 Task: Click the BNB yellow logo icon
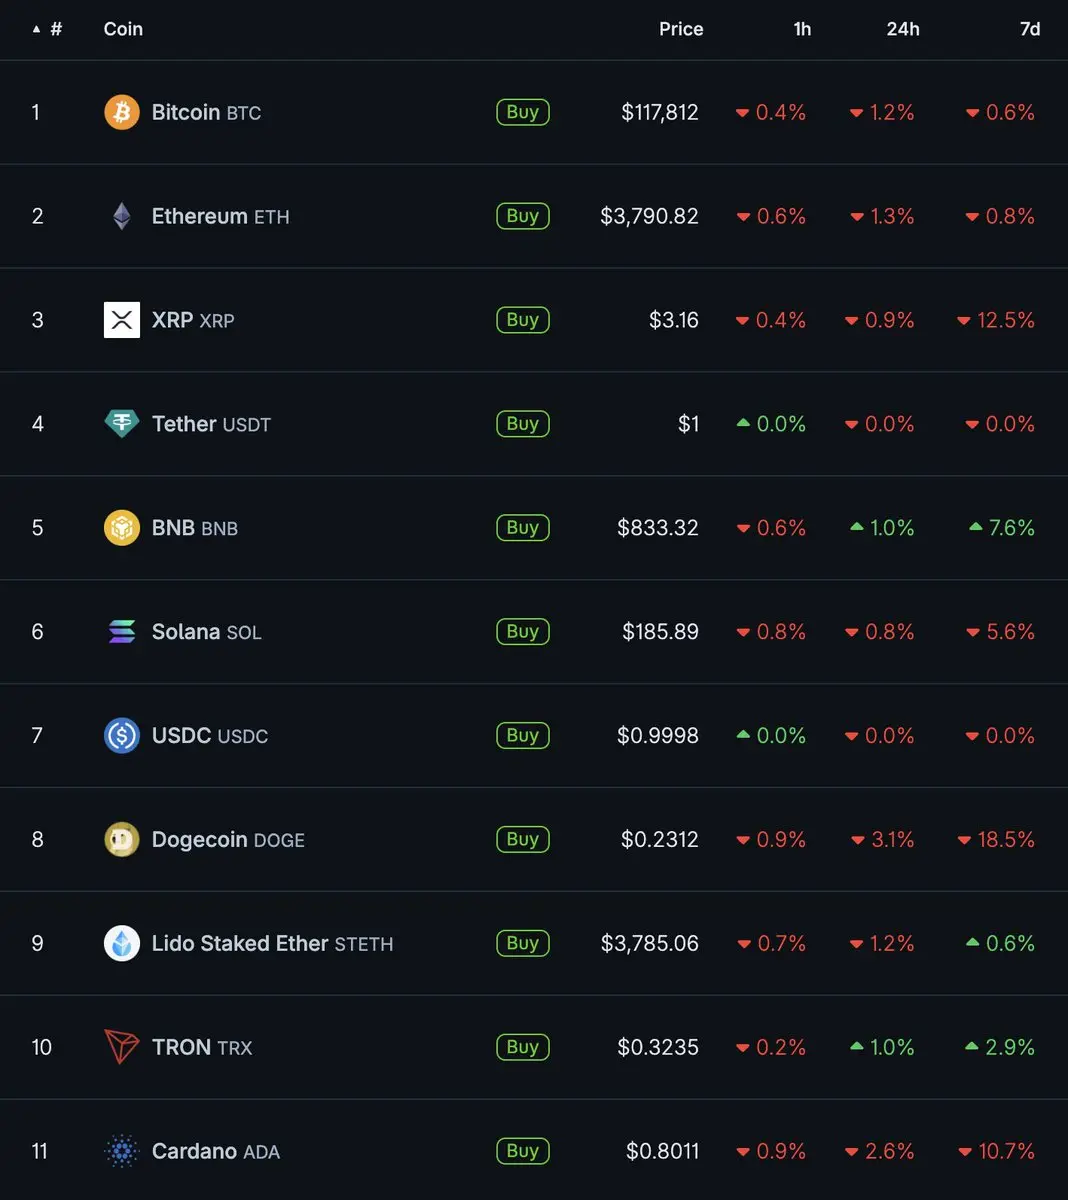122,528
